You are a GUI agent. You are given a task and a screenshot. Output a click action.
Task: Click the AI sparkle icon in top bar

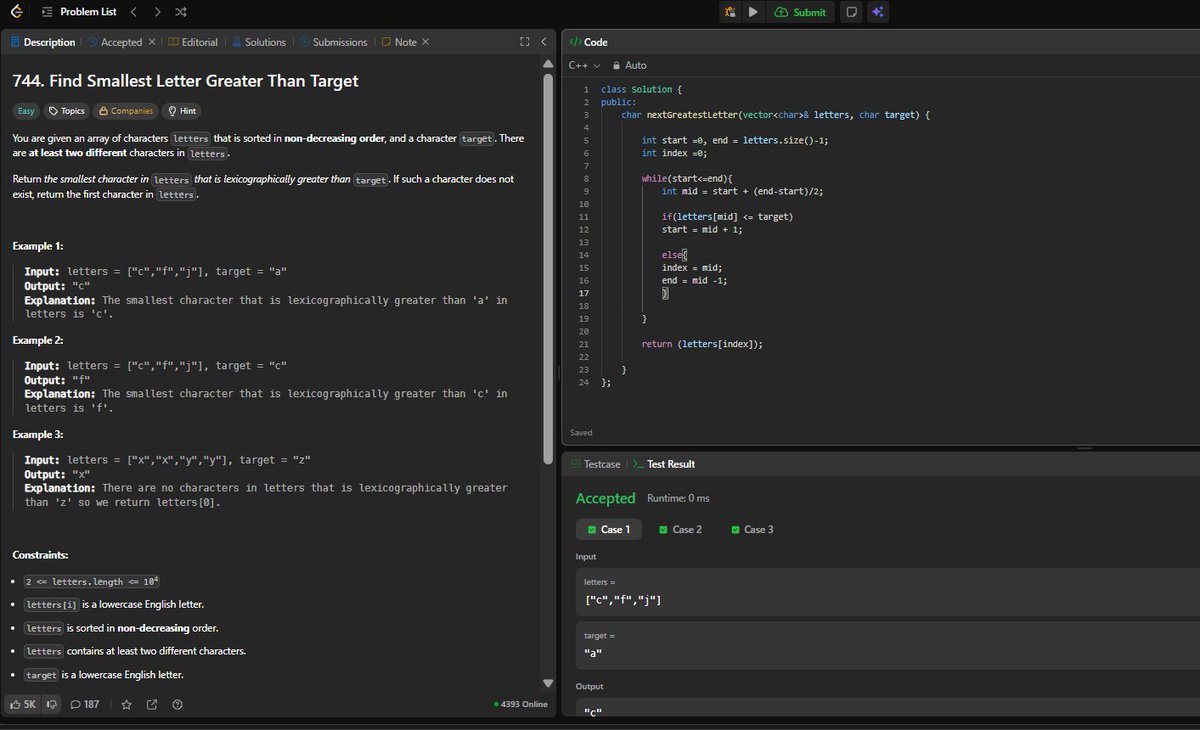(877, 12)
